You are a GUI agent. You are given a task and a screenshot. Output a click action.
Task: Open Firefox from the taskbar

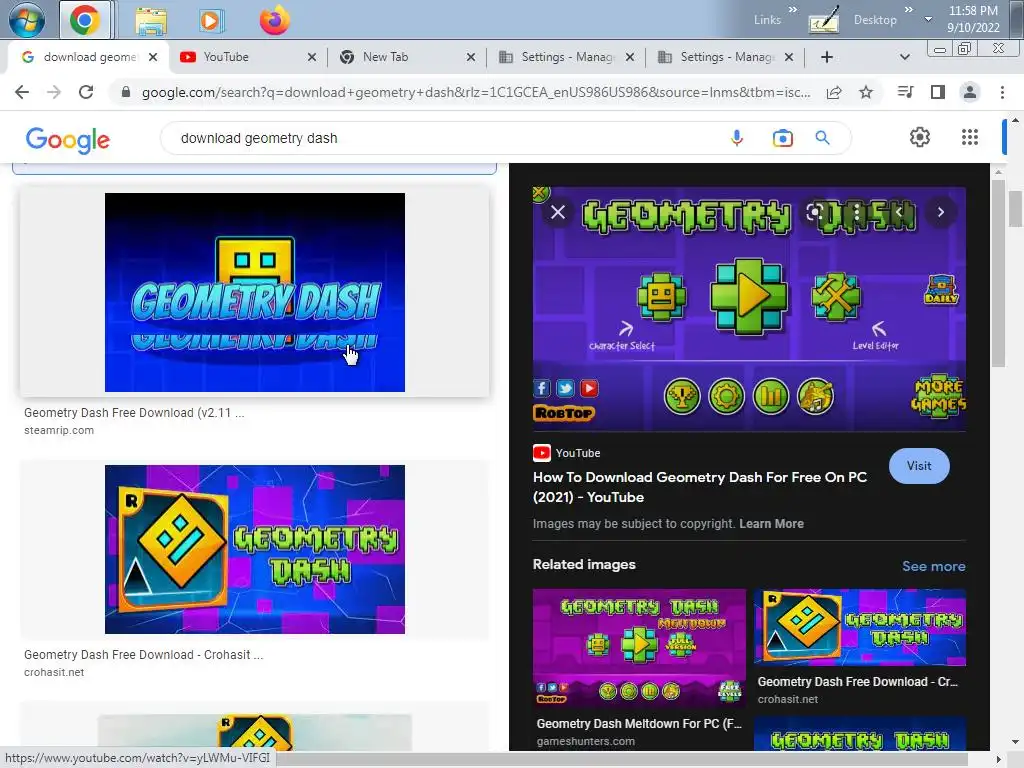coord(274,20)
